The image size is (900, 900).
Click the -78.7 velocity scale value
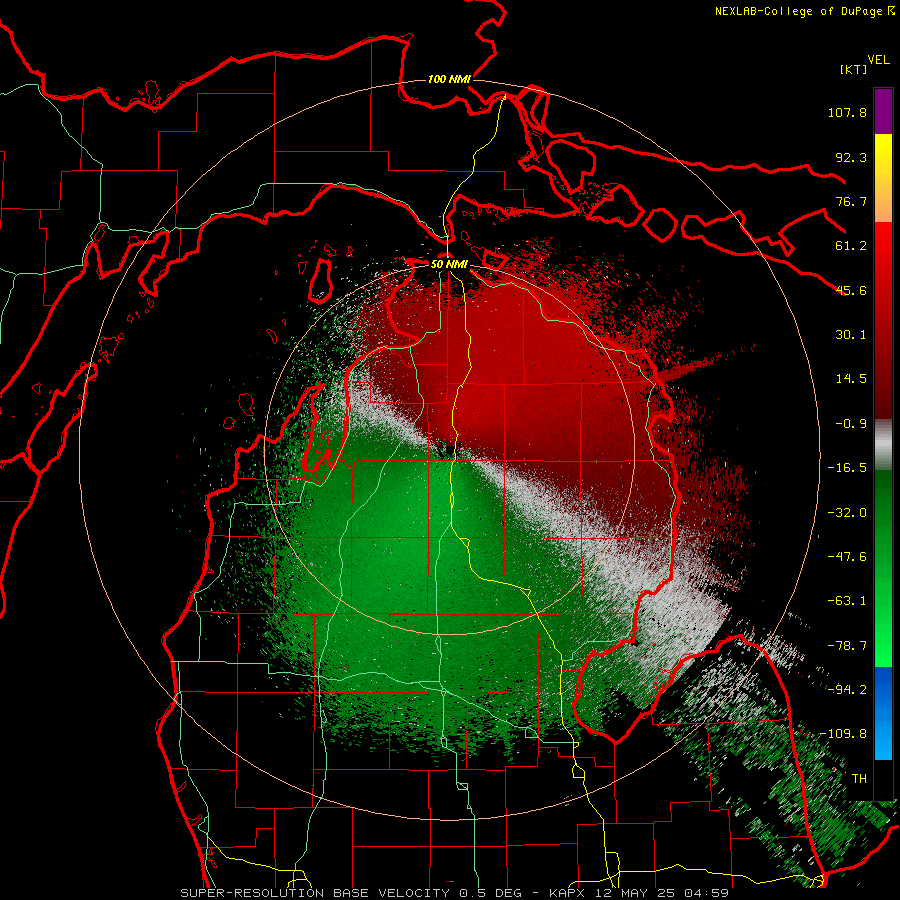point(847,646)
